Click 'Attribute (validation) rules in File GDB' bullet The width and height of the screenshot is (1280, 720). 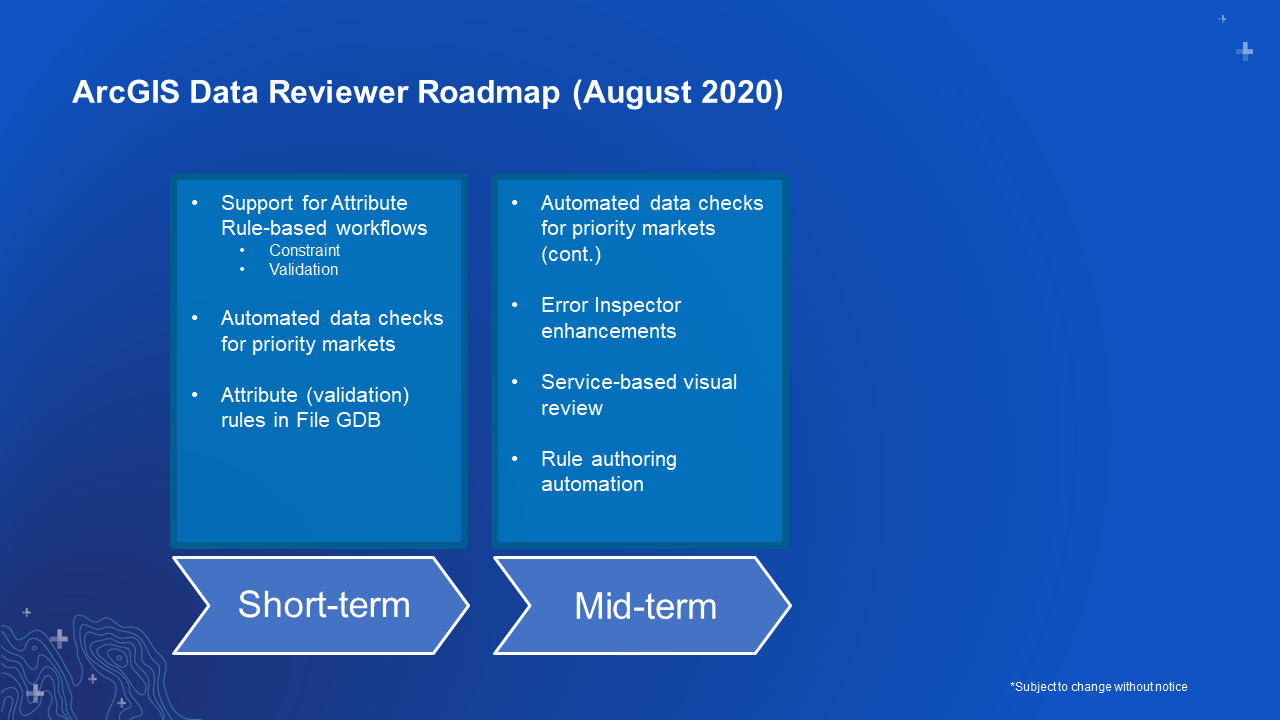pyautogui.click(x=315, y=408)
